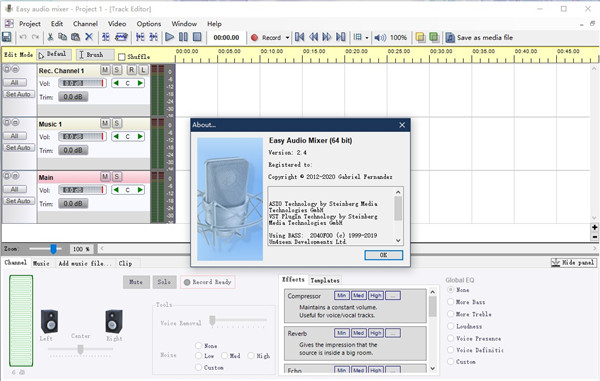The image size is (600, 381).
Task: Pan Music 1 right with green arrow
Action: tap(140, 136)
